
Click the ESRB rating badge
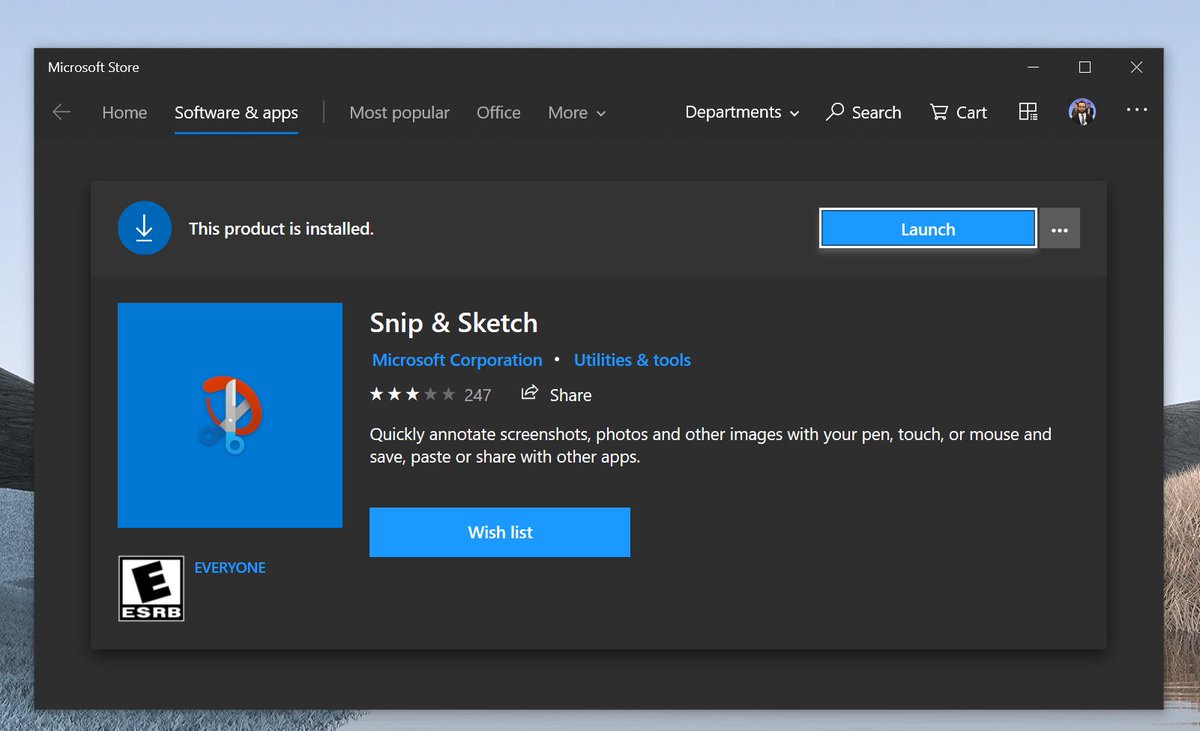pyautogui.click(x=151, y=588)
